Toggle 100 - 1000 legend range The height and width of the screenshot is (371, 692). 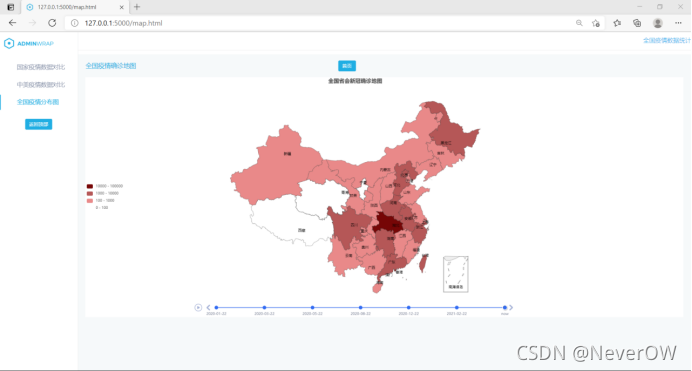pos(101,200)
